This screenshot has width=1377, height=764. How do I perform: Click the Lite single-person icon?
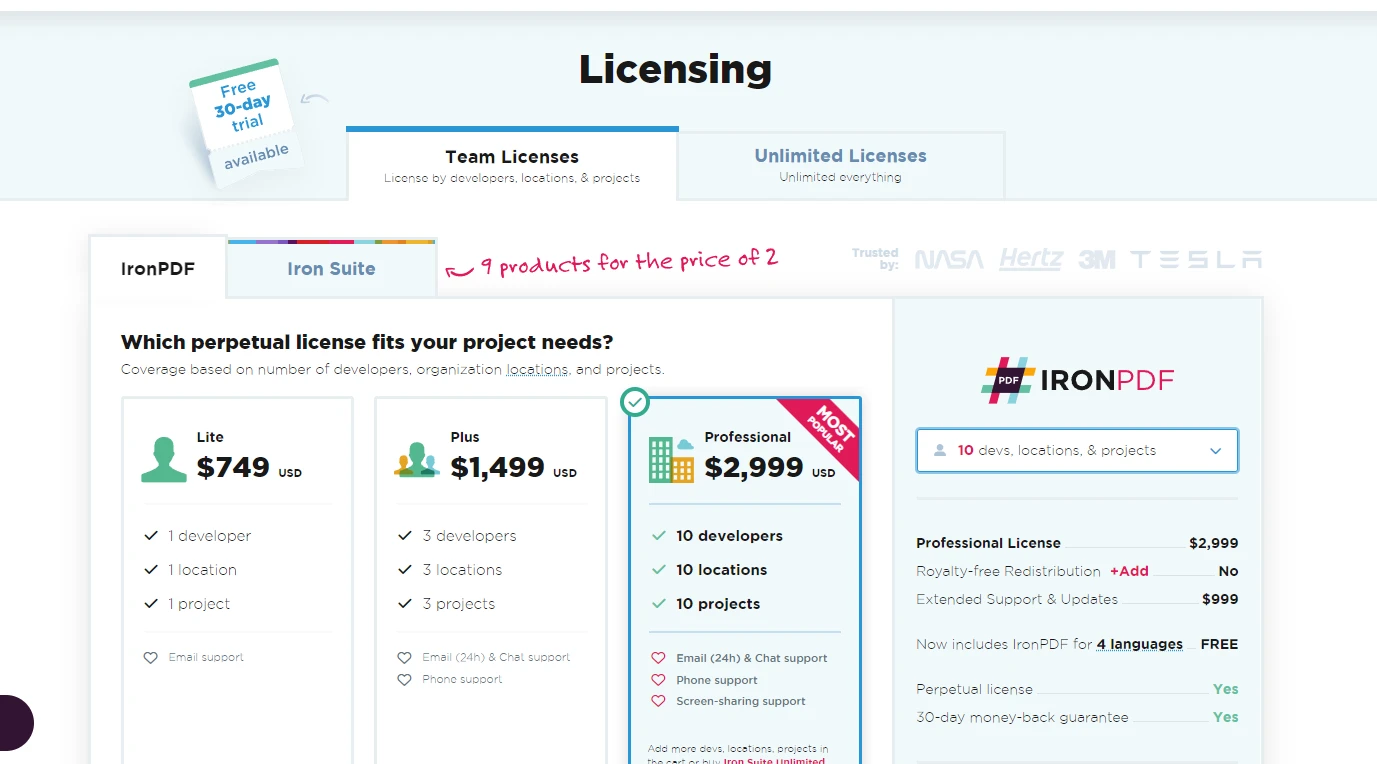164,459
